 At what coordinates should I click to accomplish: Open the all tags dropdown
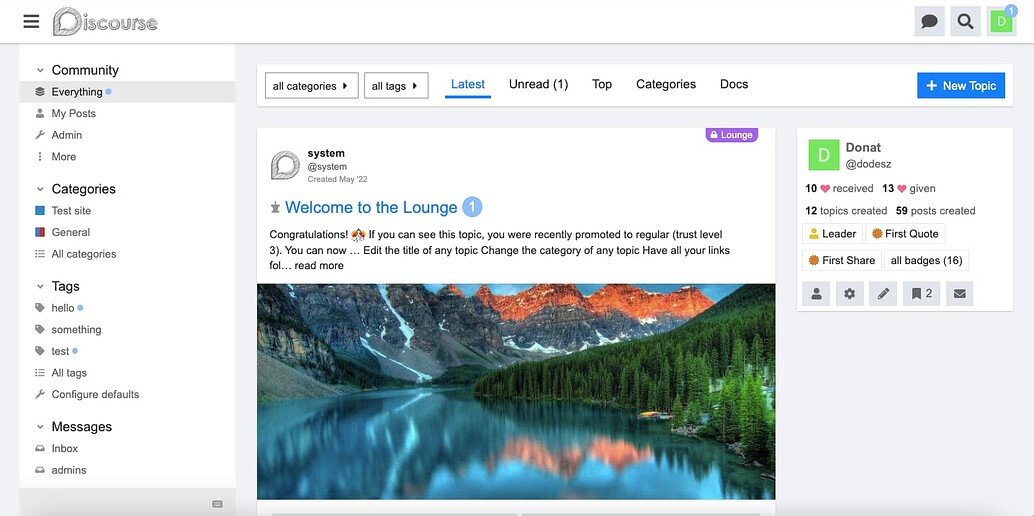coord(396,86)
